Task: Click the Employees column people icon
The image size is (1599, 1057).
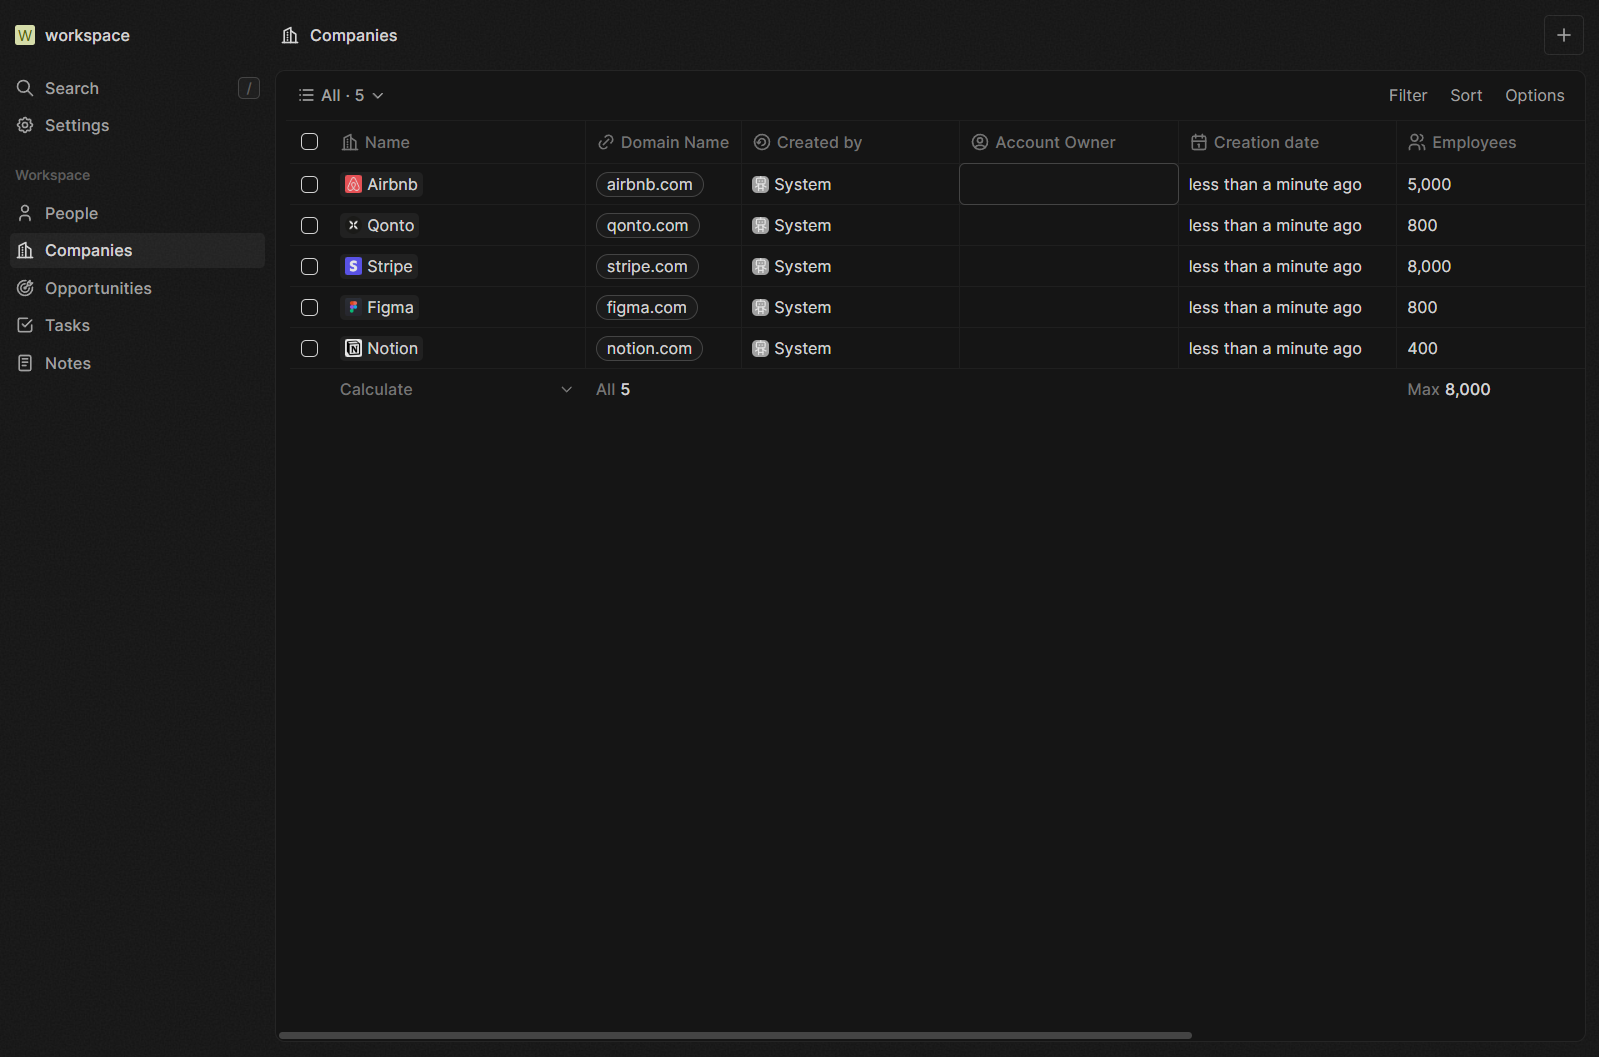Action: [x=1417, y=142]
